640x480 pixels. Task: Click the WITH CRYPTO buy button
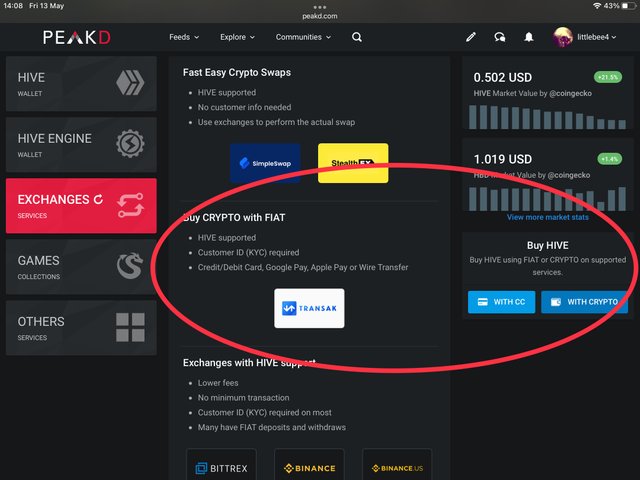coord(584,302)
